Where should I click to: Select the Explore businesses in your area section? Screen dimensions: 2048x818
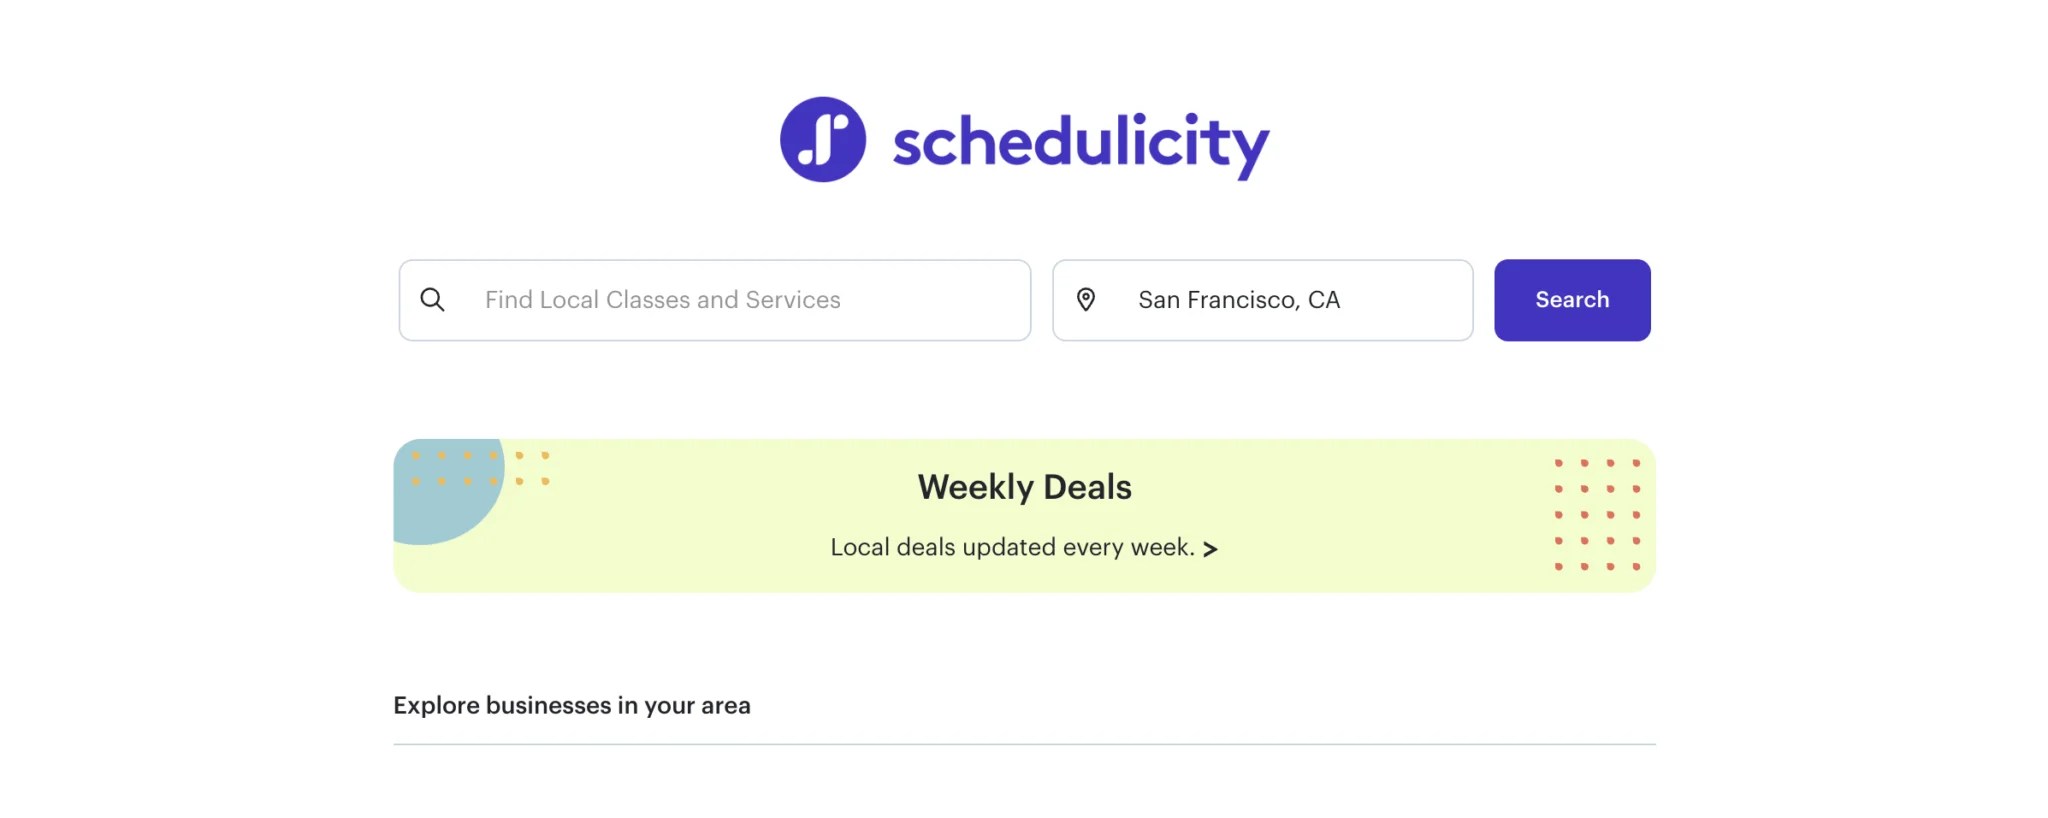click(572, 705)
